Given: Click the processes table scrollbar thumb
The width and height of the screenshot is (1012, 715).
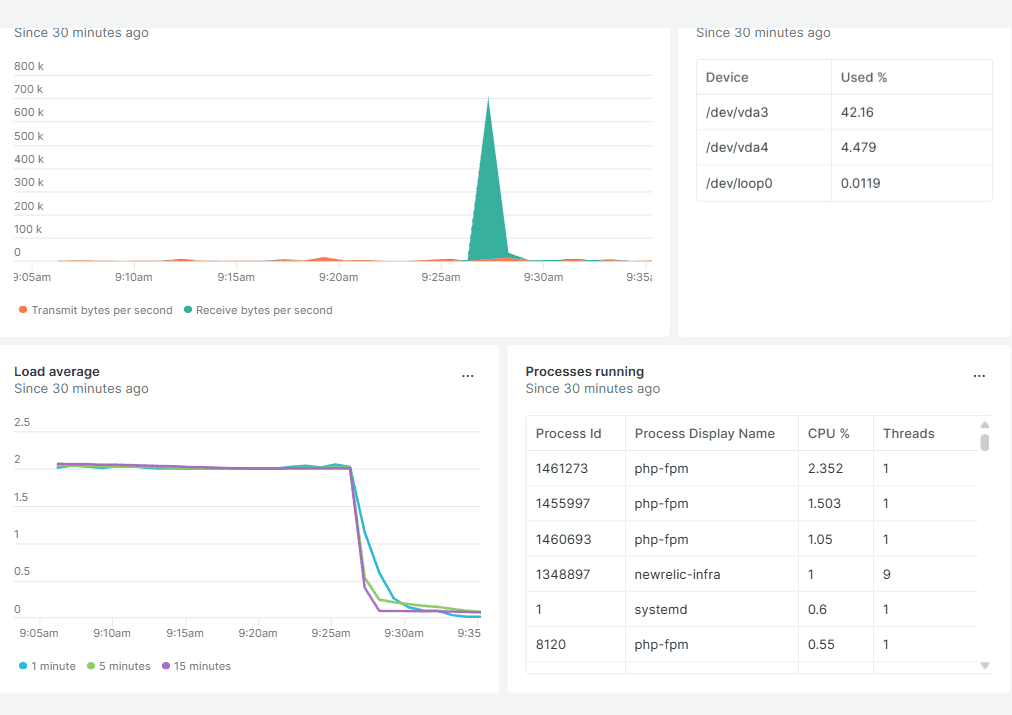Looking at the screenshot, I should pos(984,442).
